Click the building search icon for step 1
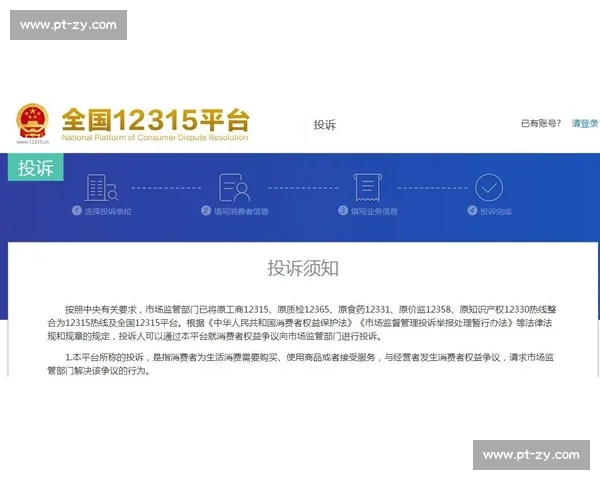Screen dimensions: 600x480 101,188
